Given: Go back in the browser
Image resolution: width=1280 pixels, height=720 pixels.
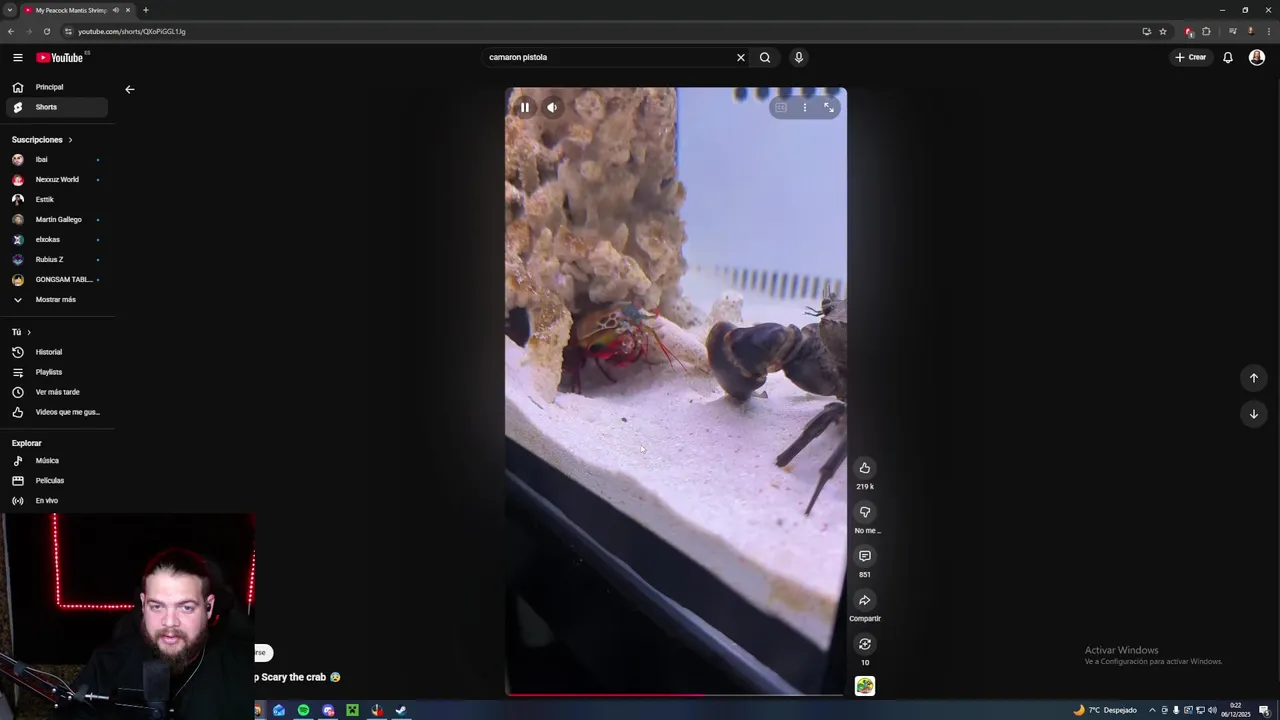Looking at the screenshot, I should (11, 31).
